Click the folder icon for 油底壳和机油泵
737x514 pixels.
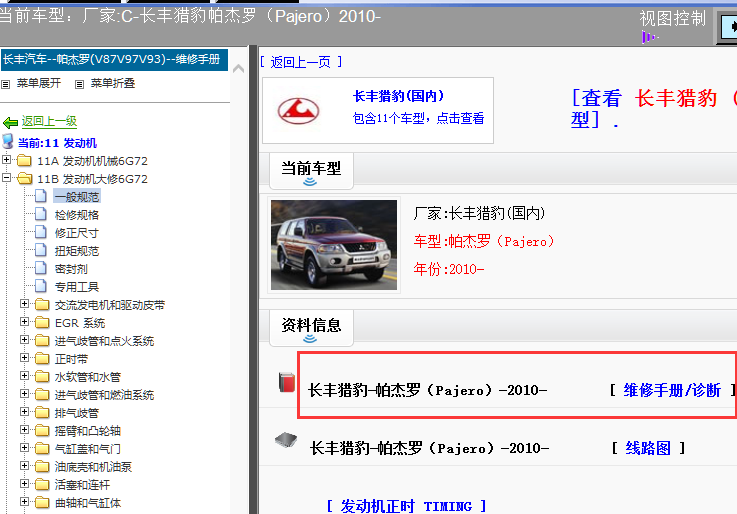coord(42,466)
